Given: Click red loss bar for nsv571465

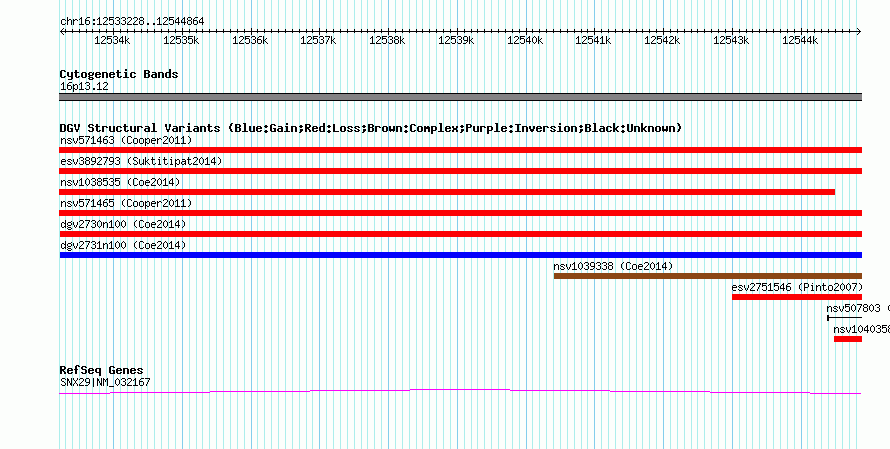Looking at the screenshot, I should pyautogui.click(x=460, y=213).
